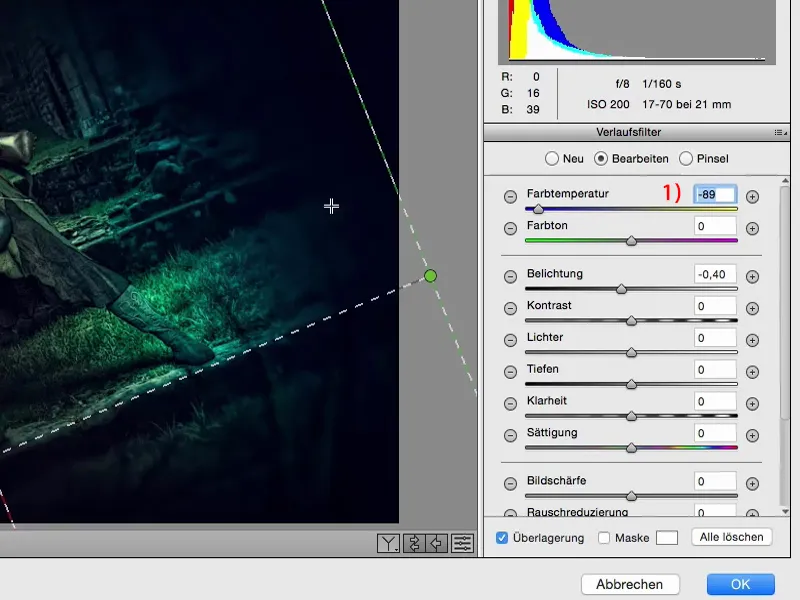This screenshot has width=800, height=600.
Task: Open the preview preferences sliders icon
Action: 461,543
